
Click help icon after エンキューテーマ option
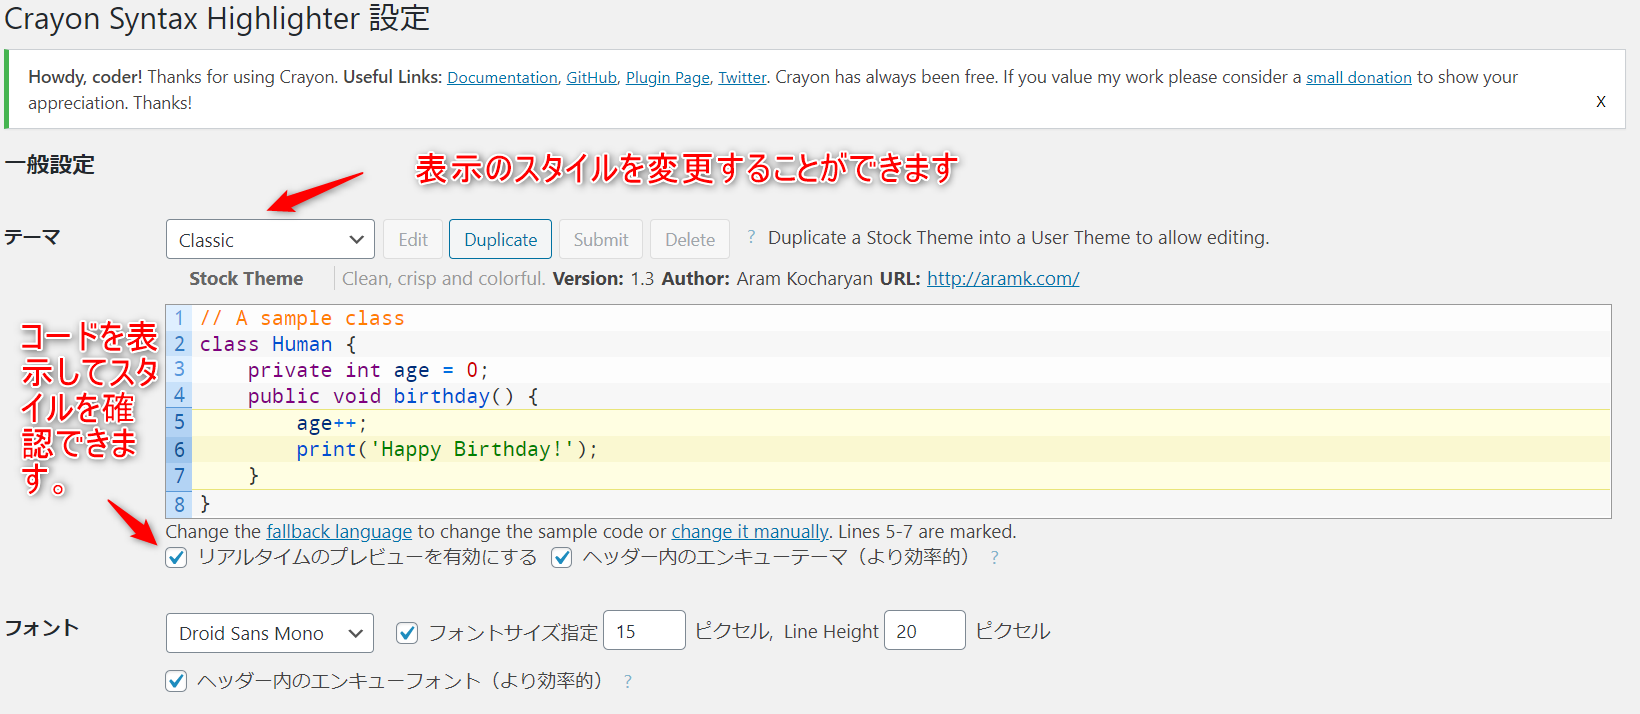(x=994, y=558)
